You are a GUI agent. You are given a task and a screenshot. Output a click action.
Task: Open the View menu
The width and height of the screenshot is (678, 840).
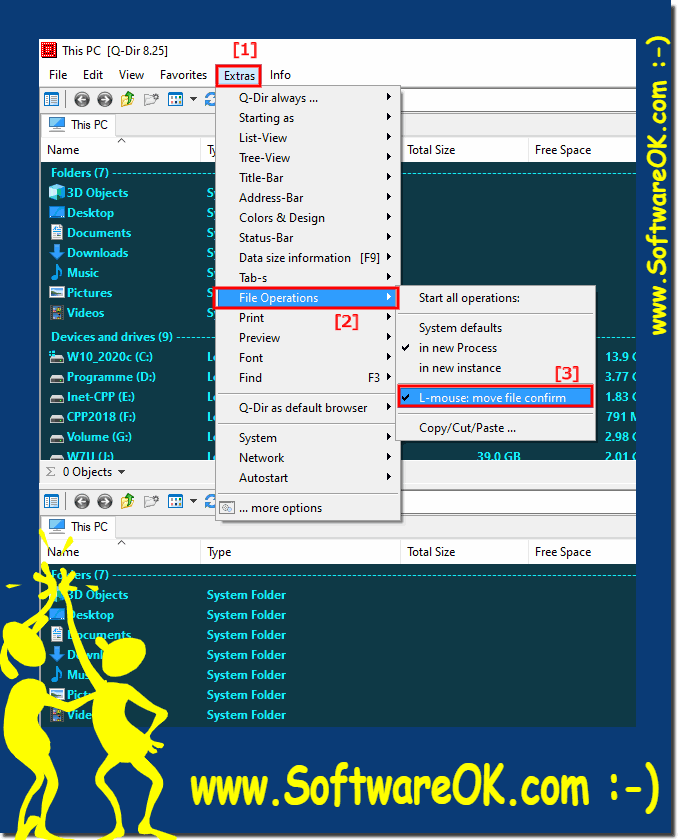click(x=131, y=75)
